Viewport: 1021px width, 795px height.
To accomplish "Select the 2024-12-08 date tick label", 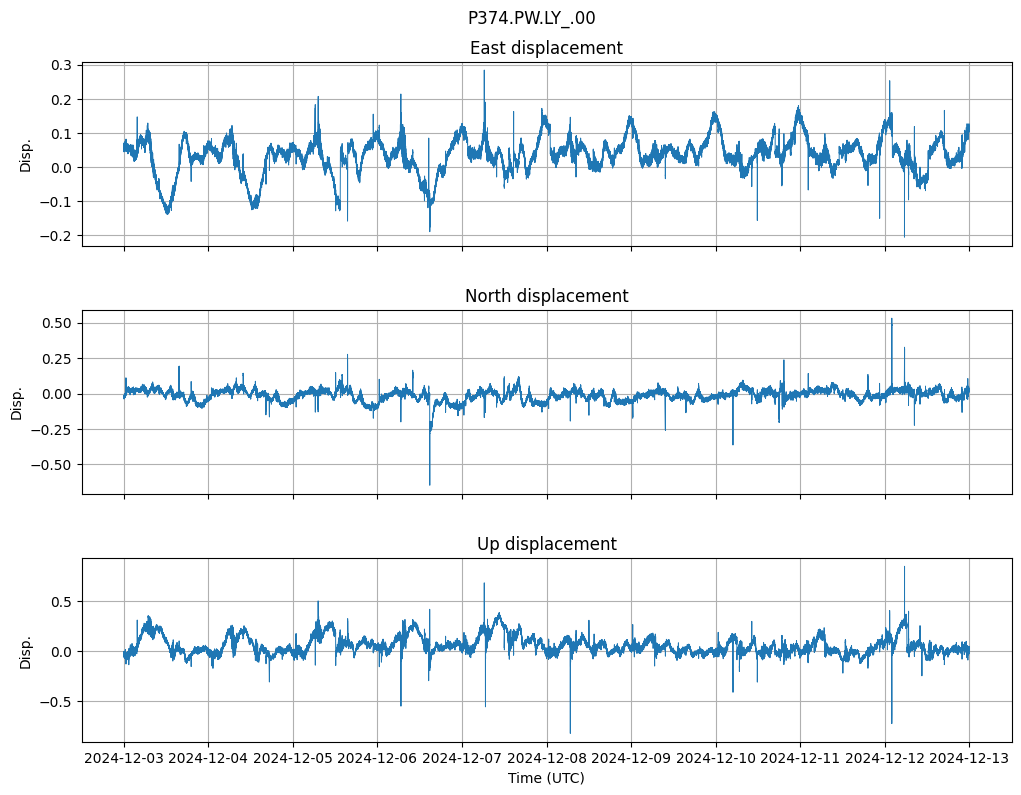I will tap(547, 759).
